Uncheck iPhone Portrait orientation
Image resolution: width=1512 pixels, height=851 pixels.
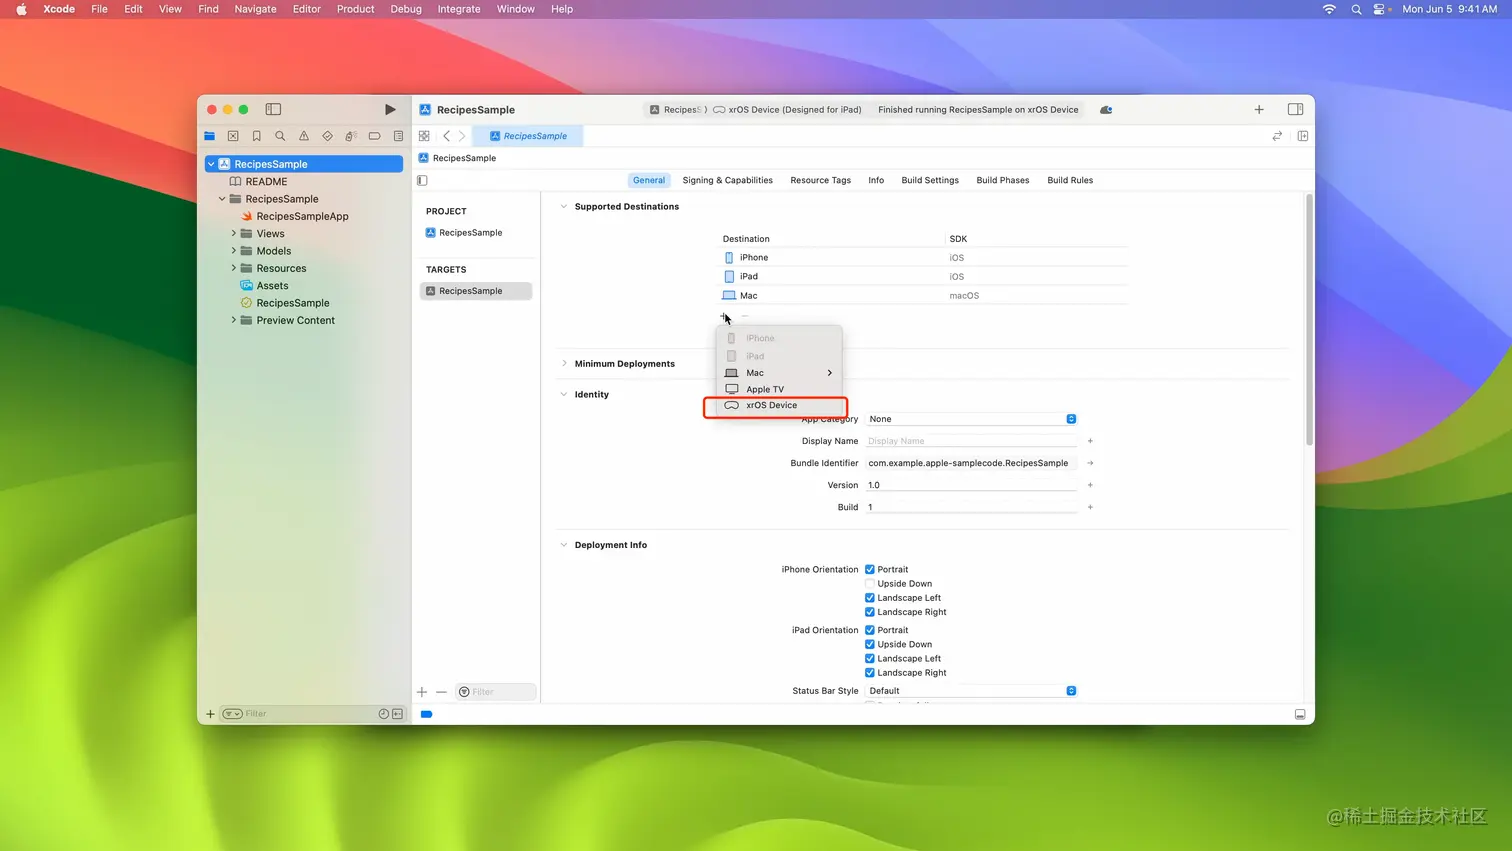point(869,570)
